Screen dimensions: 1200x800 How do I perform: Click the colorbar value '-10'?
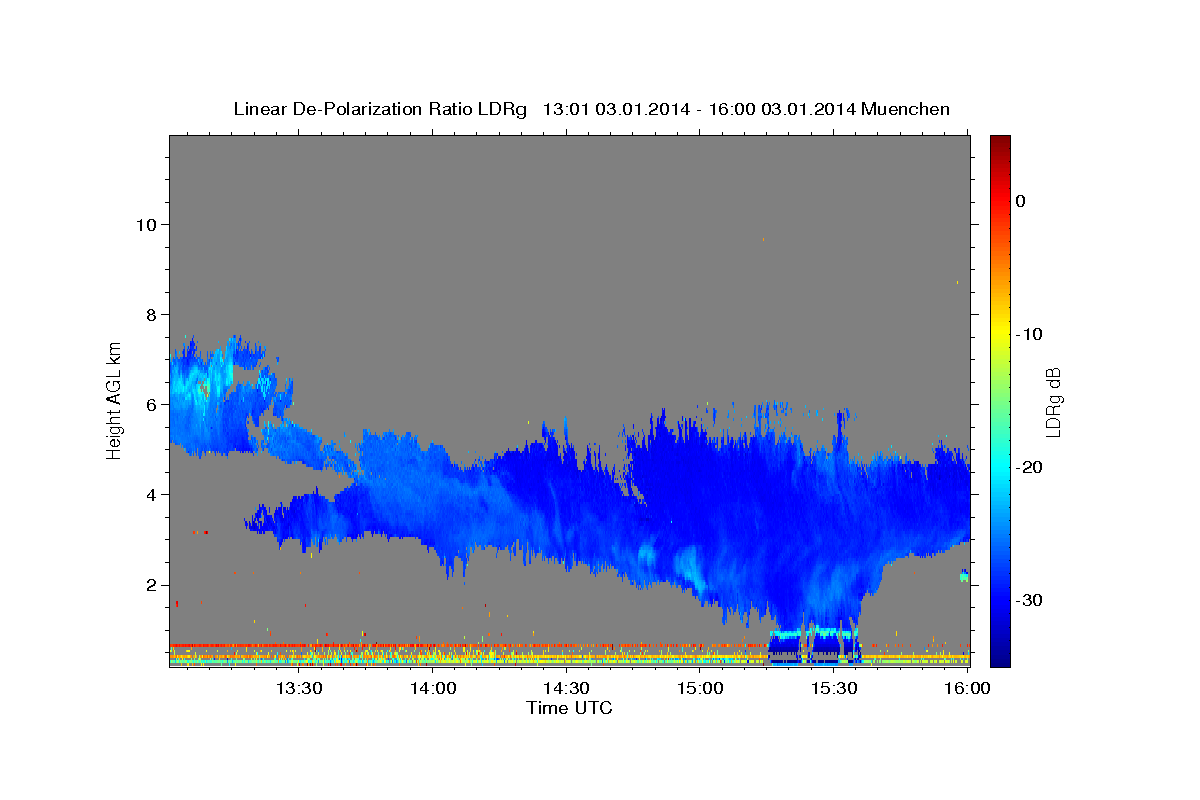click(x=1030, y=334)
